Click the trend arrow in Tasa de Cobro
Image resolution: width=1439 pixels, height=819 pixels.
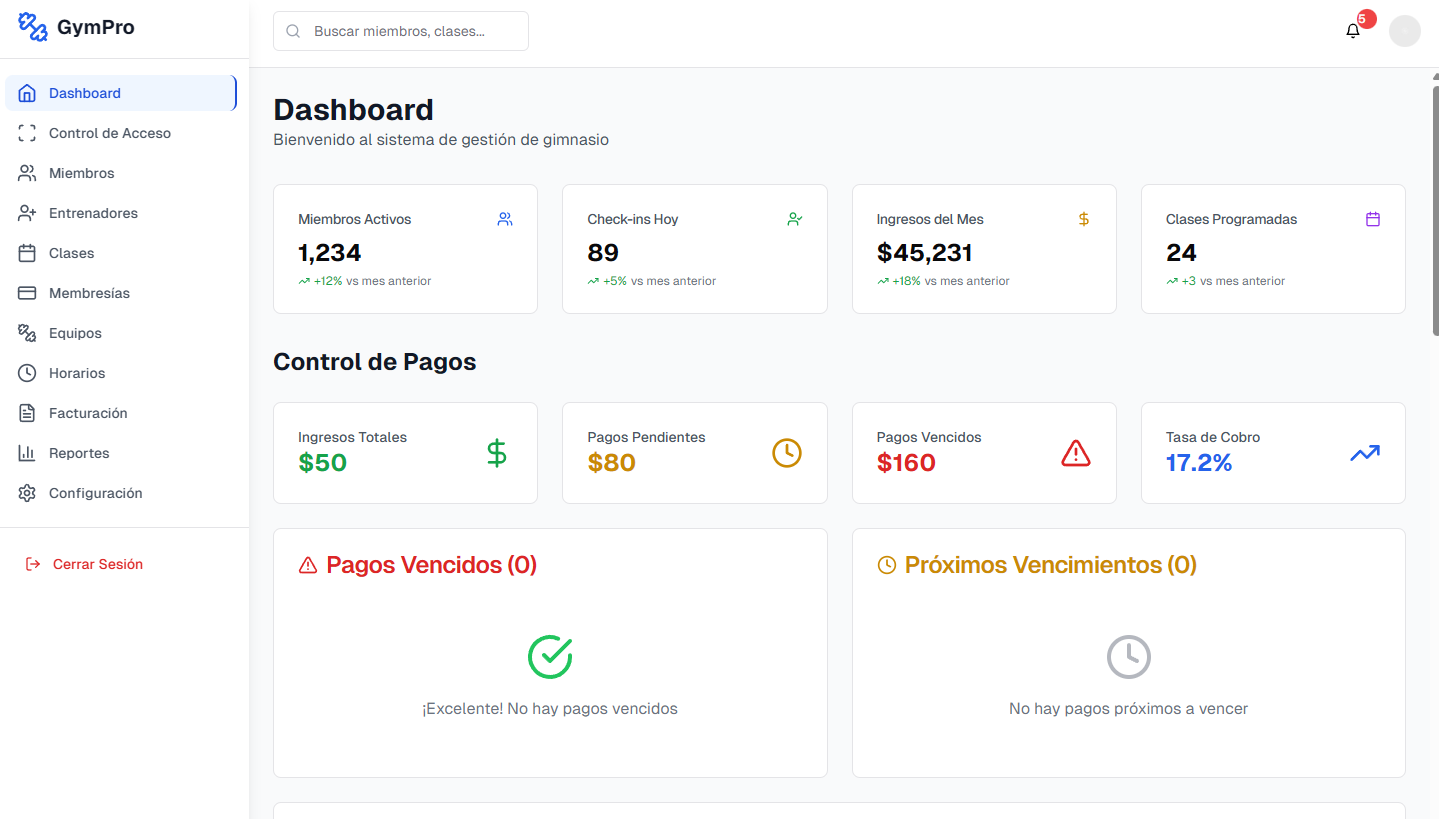[x=1364, y=453]
